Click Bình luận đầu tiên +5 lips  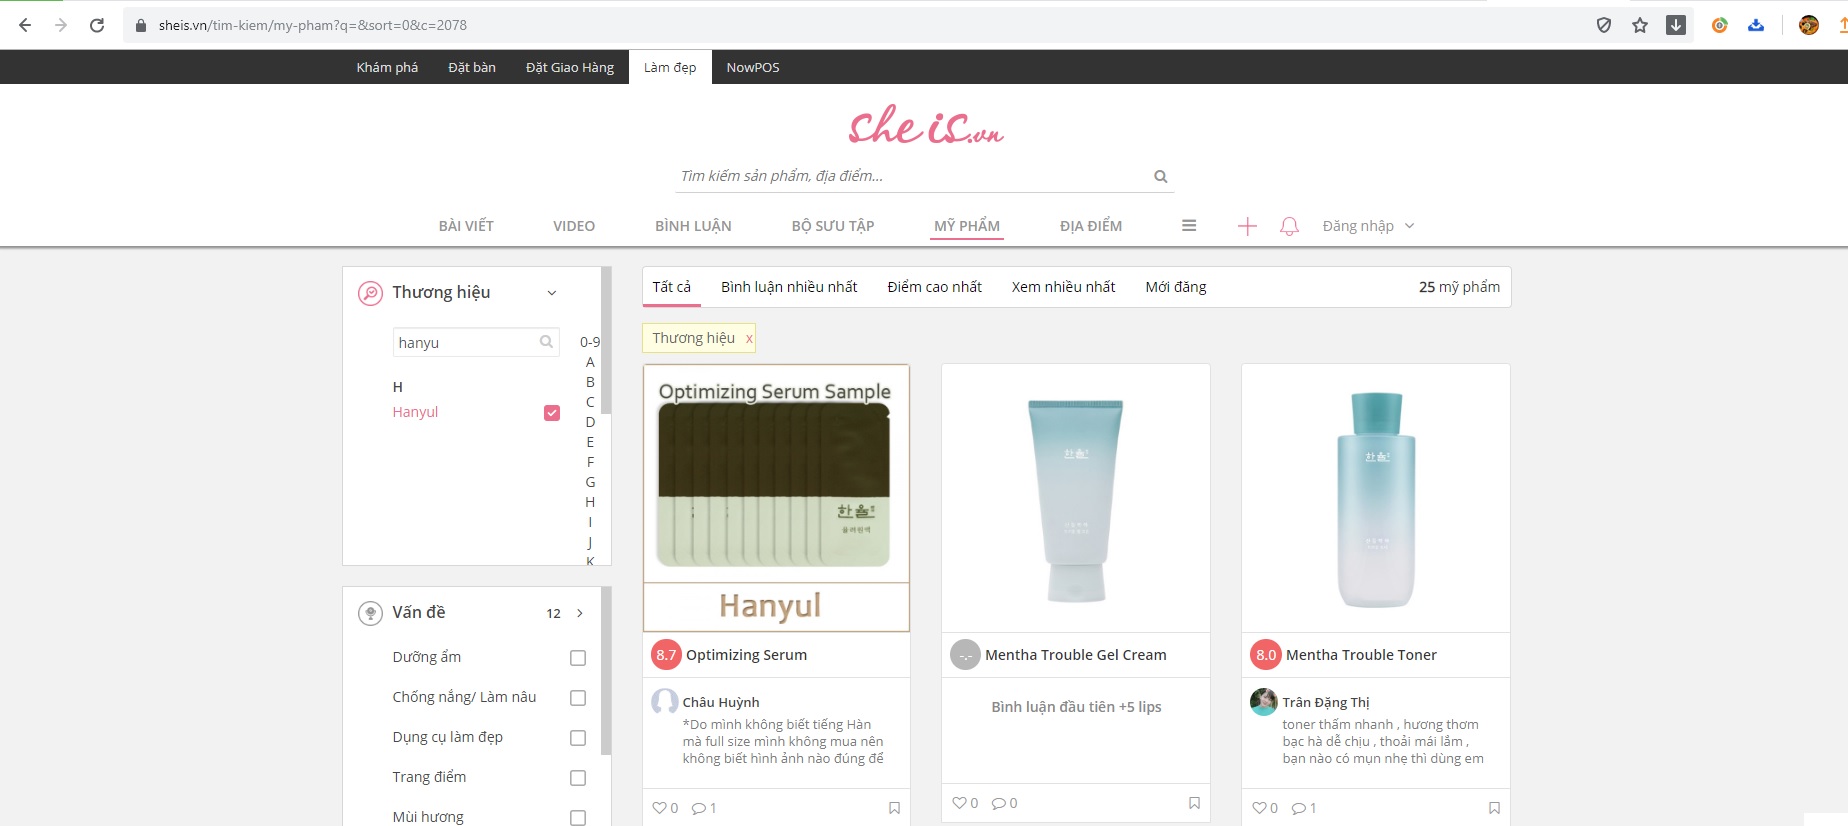1076,707
